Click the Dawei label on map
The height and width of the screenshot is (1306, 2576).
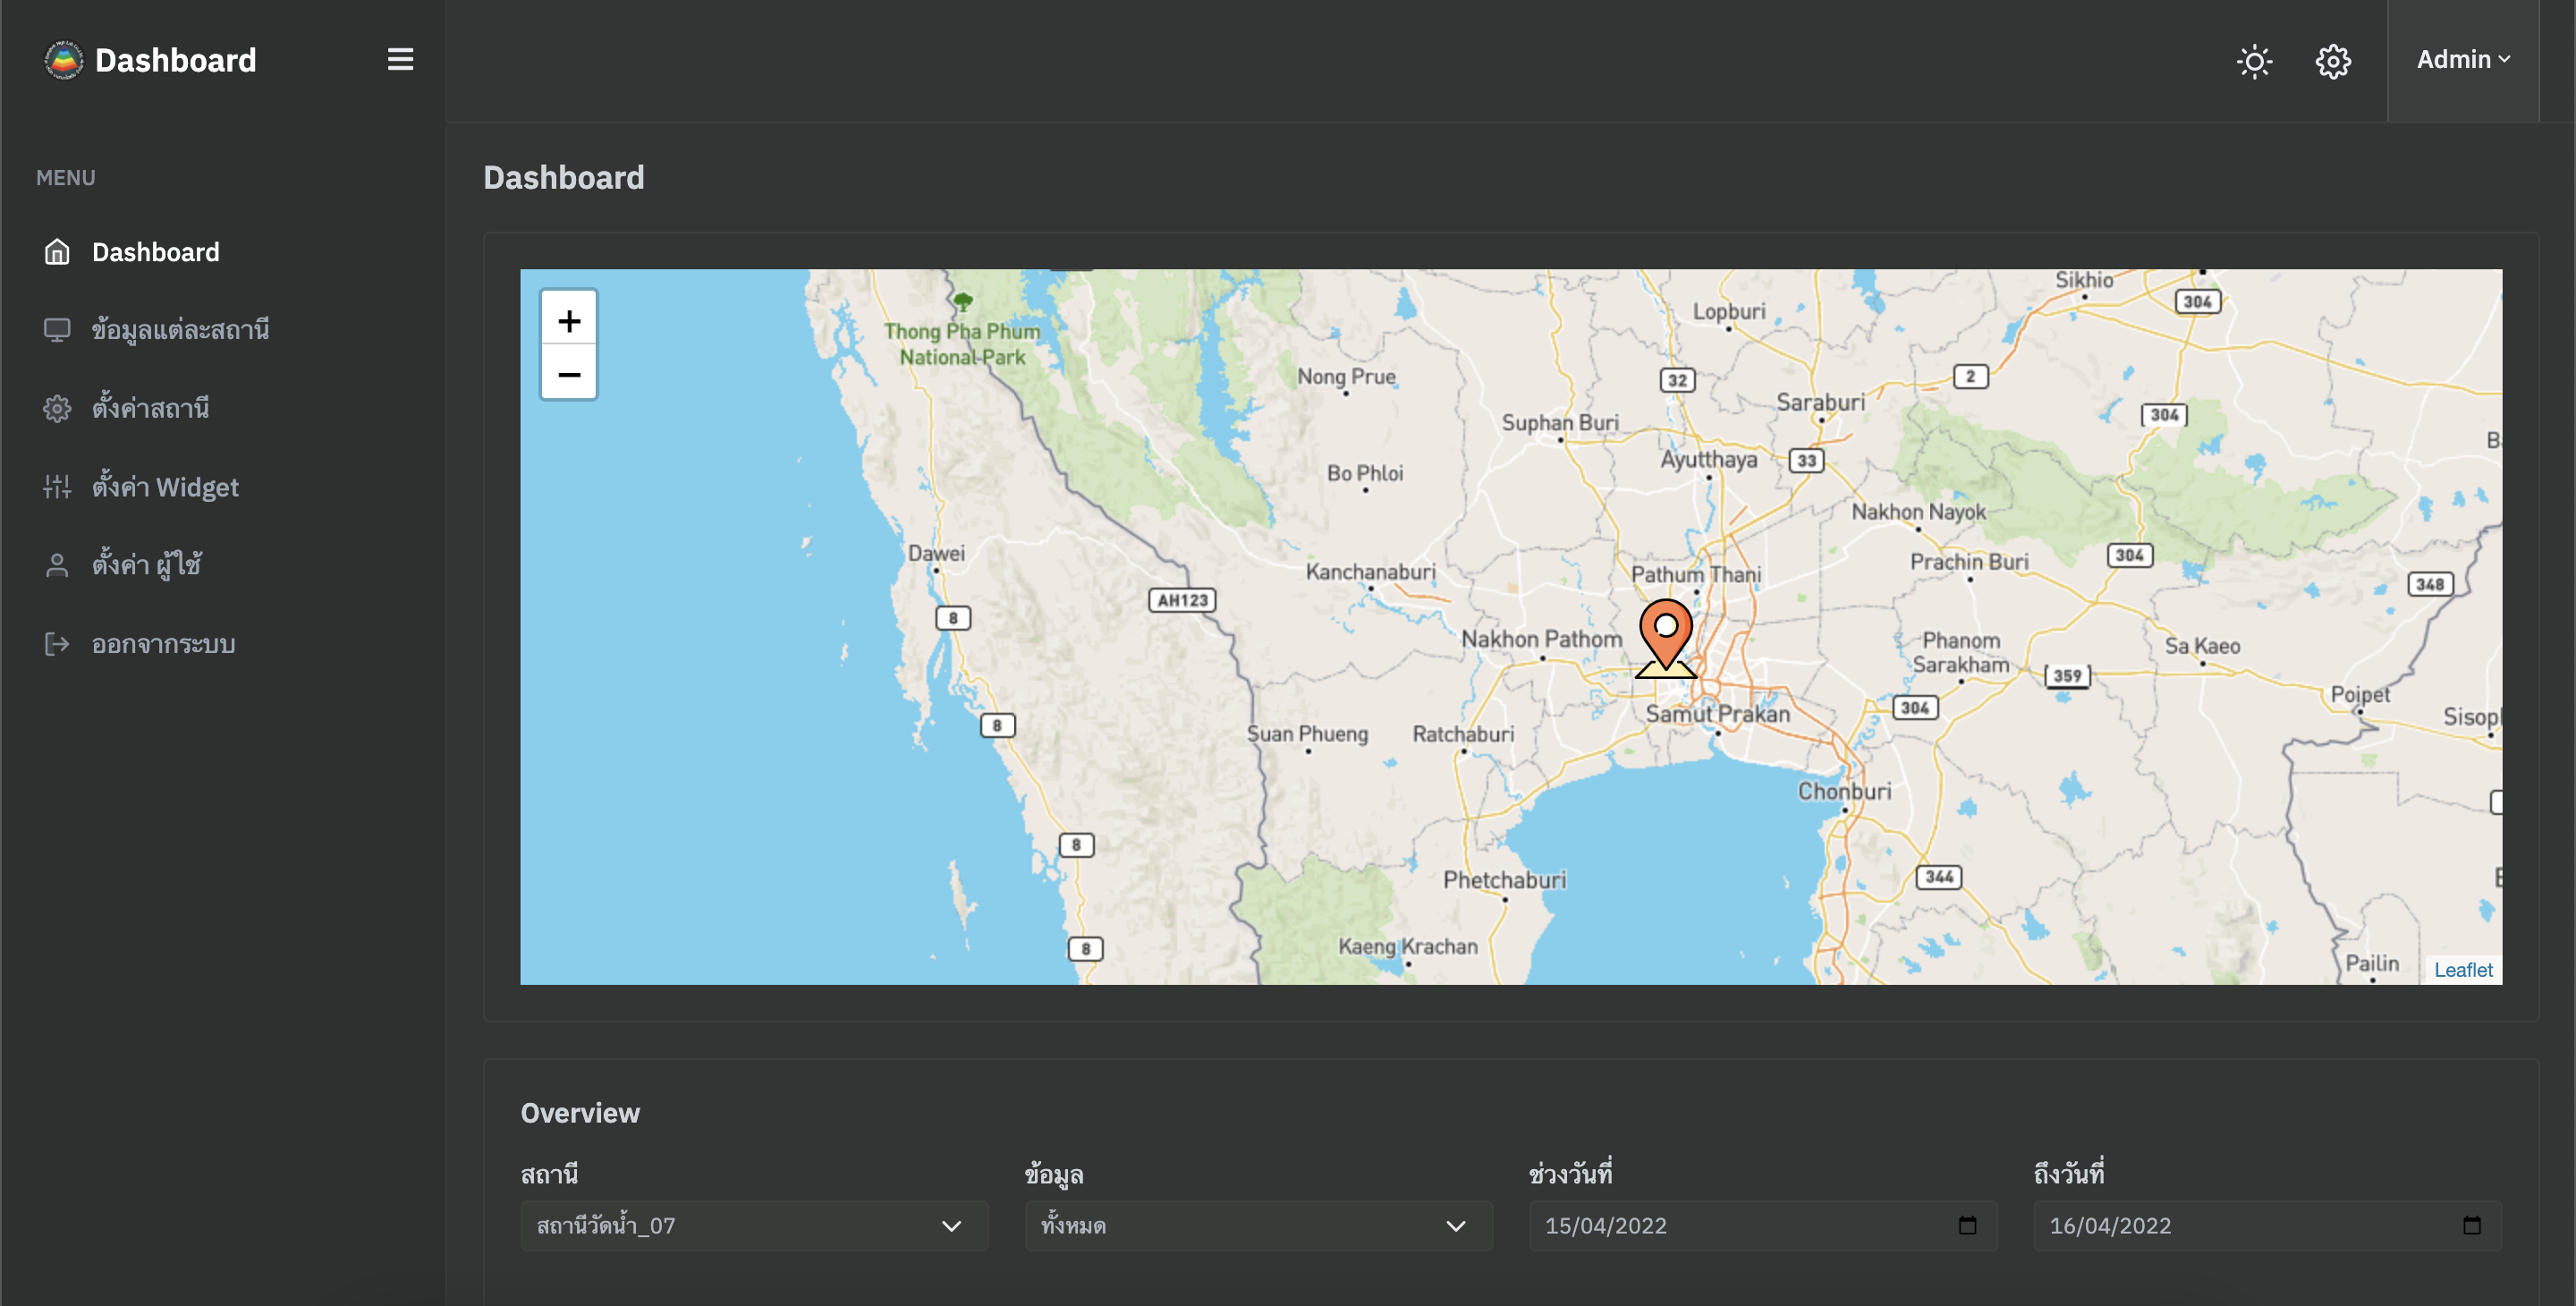coord(936,553)
